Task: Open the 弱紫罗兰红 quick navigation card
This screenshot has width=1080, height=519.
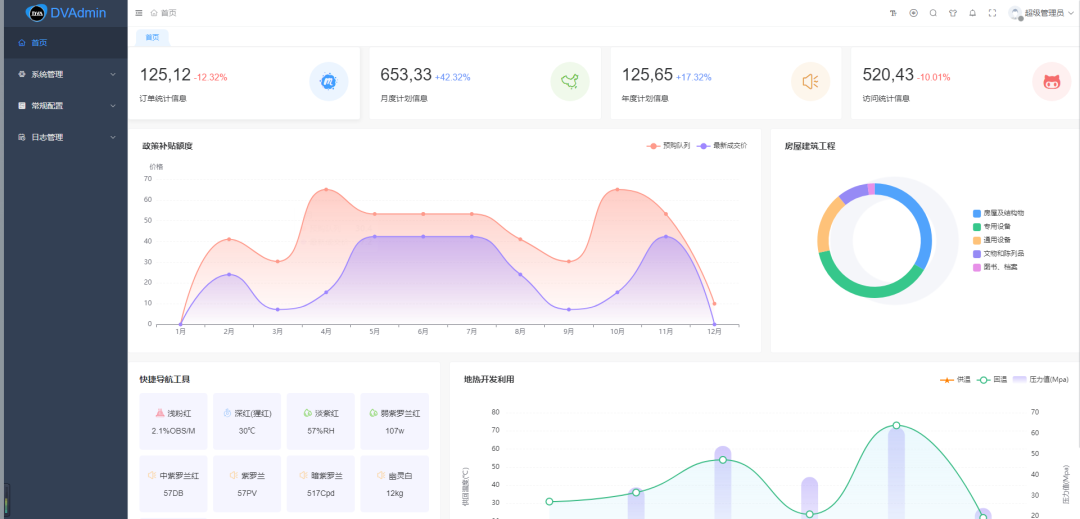Action: pos(395,421)
